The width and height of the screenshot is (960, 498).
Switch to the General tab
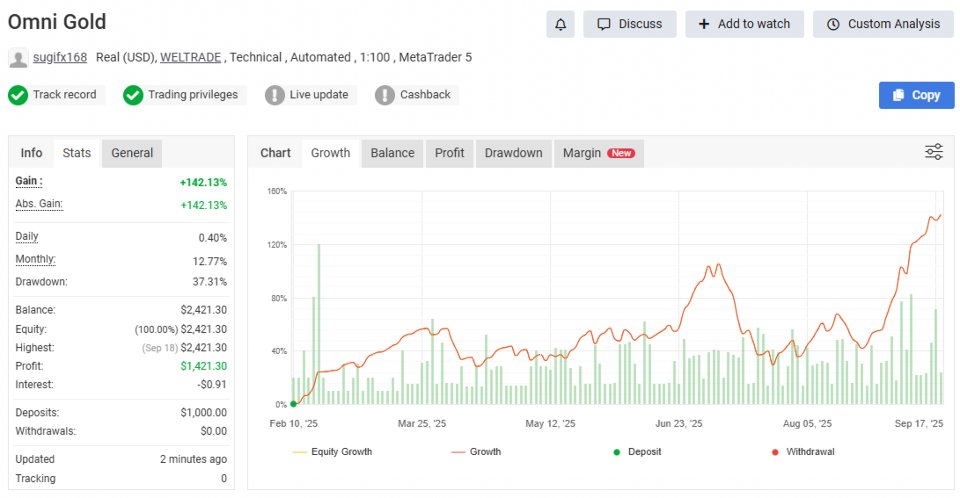coord(132,153)
